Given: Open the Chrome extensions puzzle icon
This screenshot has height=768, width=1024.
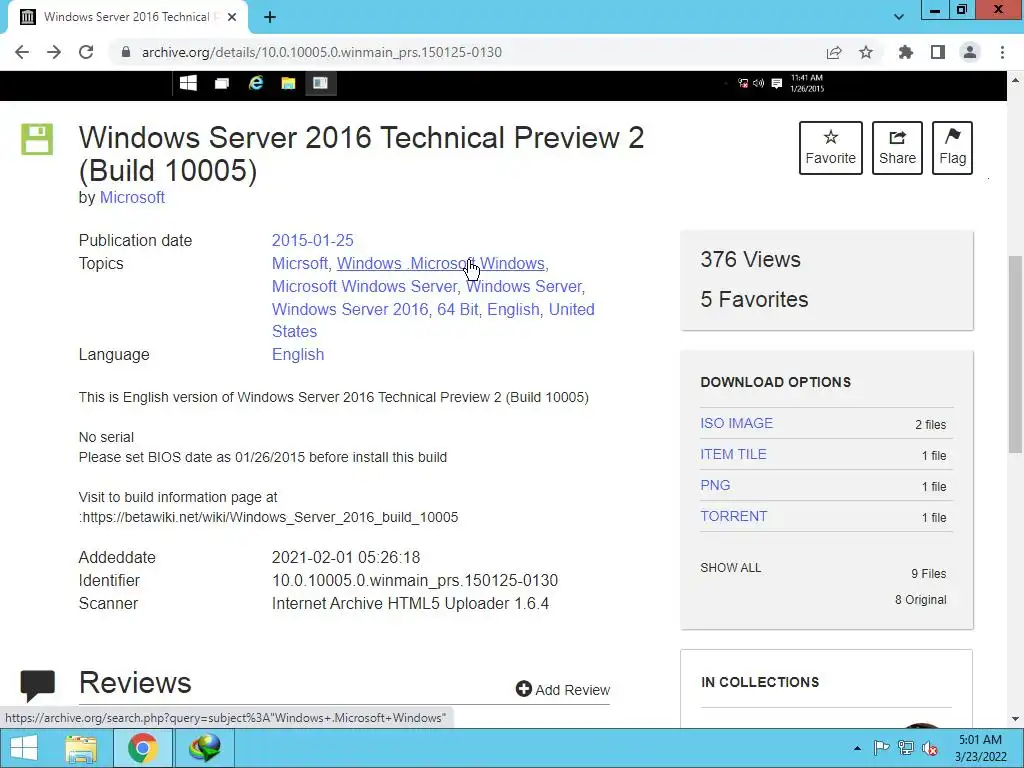Looking at the screenshot, I should tap(906, 52).
